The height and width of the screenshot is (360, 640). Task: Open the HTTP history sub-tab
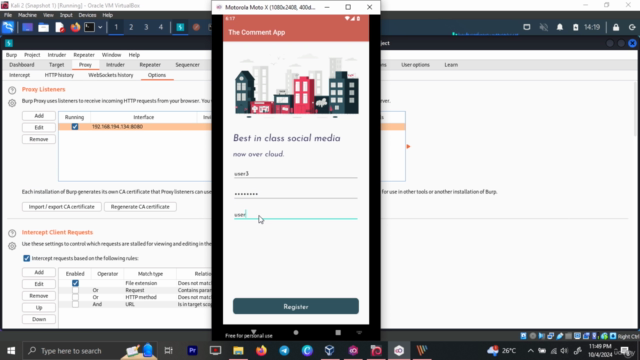pos(59,75)
